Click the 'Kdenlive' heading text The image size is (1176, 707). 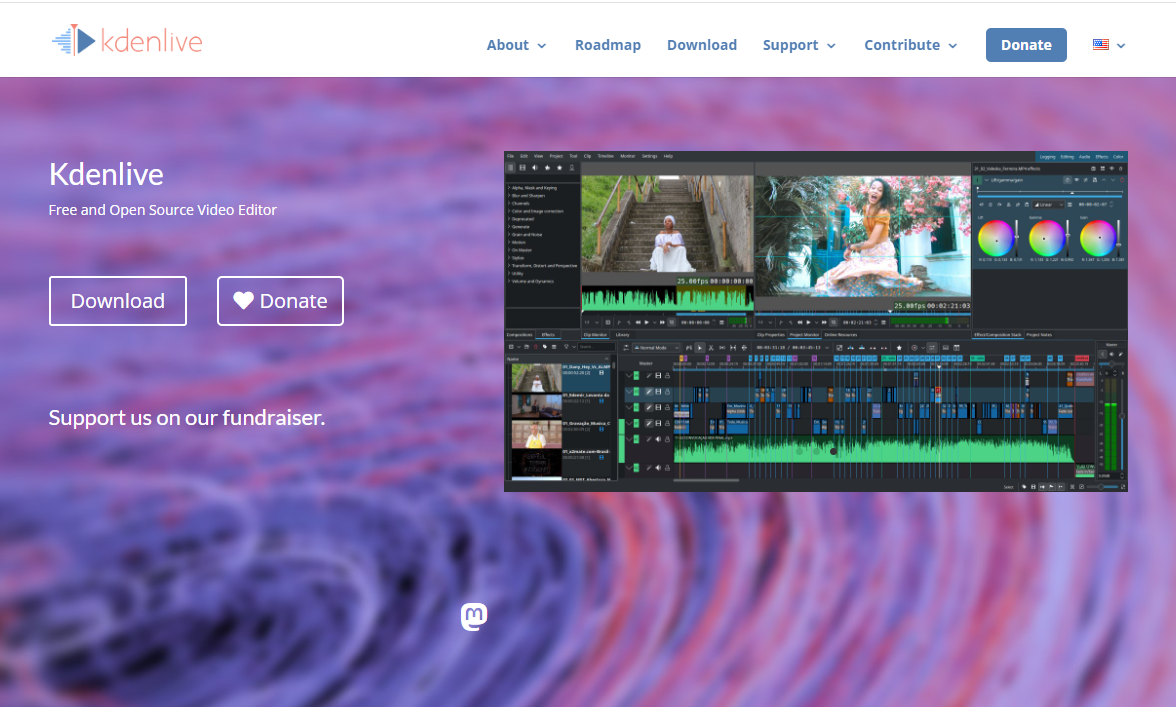(x=106, y=175)
